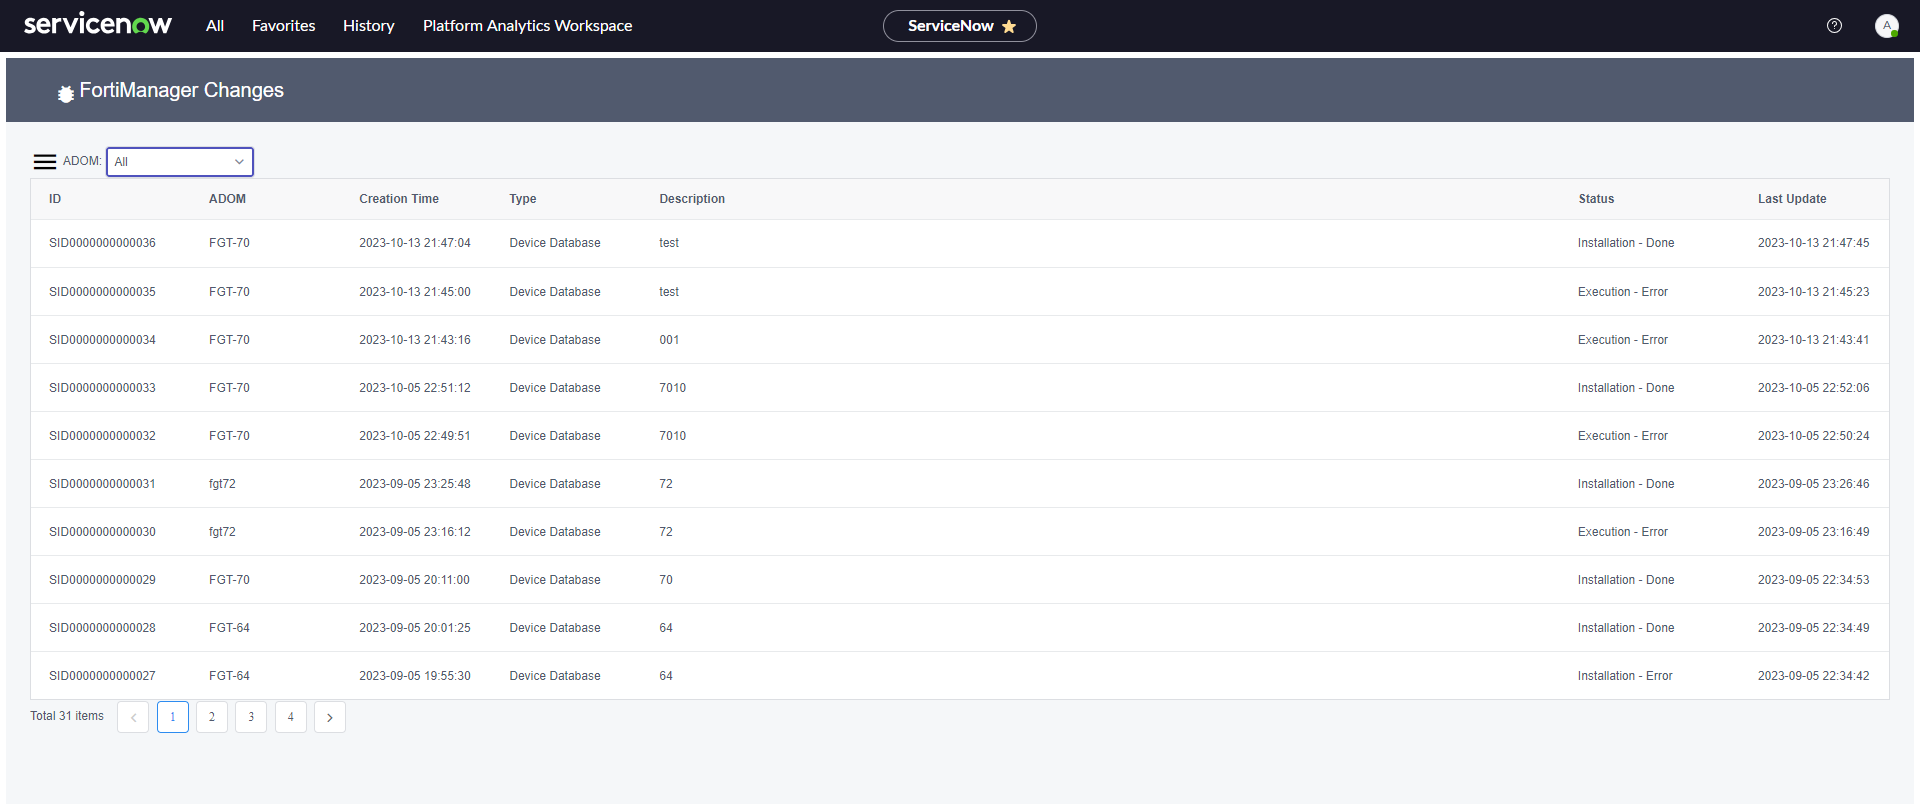1920x804 pixels.
Task: Click the Status column header
Action: [x=1596, y=199]
